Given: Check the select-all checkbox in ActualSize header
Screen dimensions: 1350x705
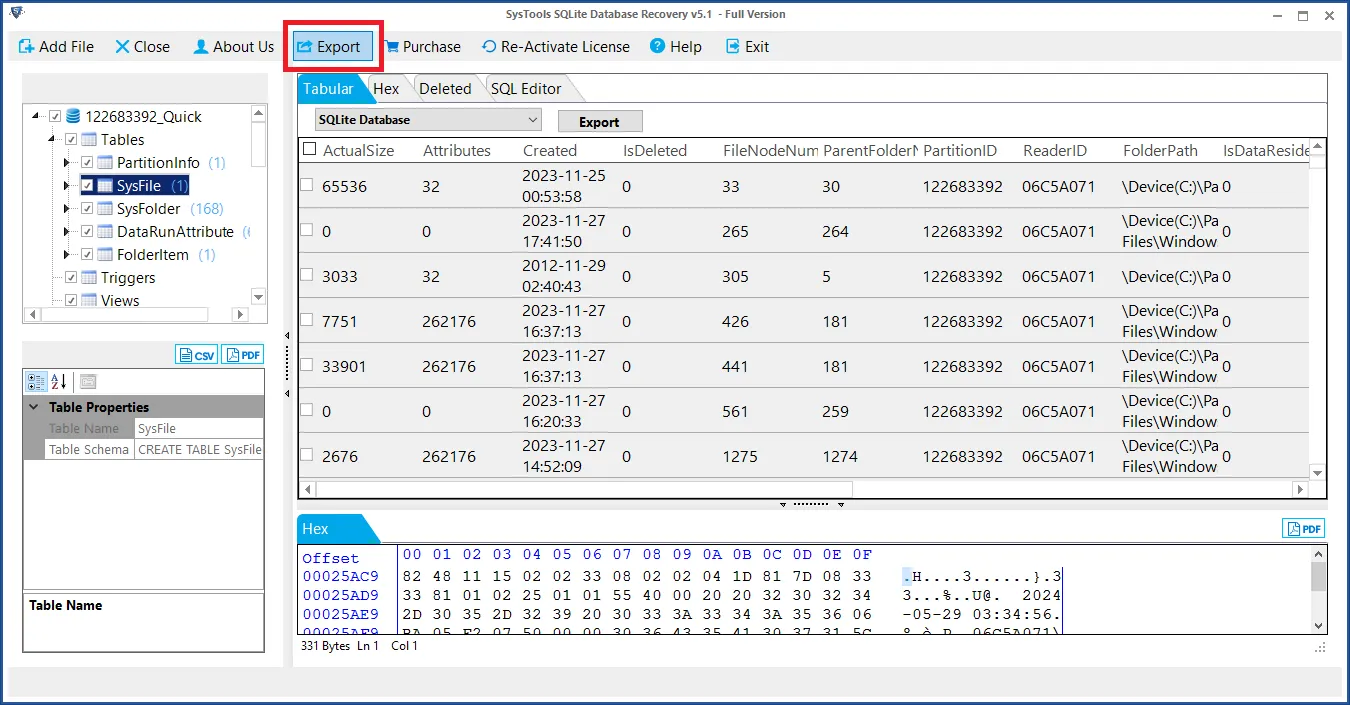Looking at the screenshot, I should click(309, 149).
